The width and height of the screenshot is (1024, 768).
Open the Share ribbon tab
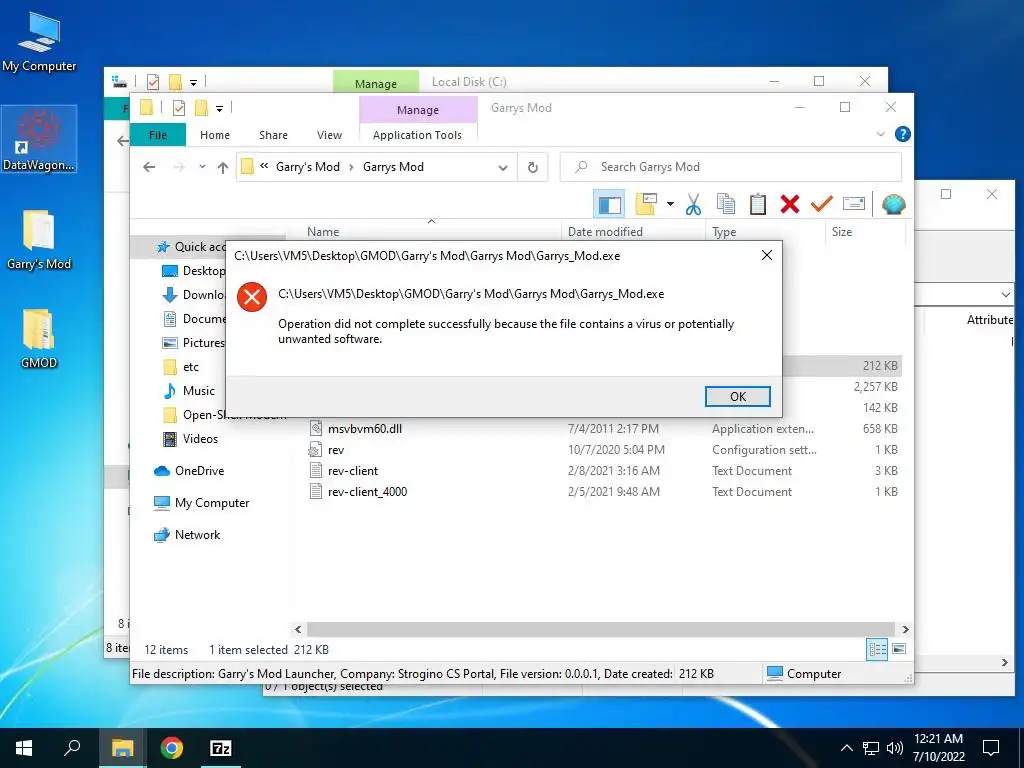(x=273, y=135)
